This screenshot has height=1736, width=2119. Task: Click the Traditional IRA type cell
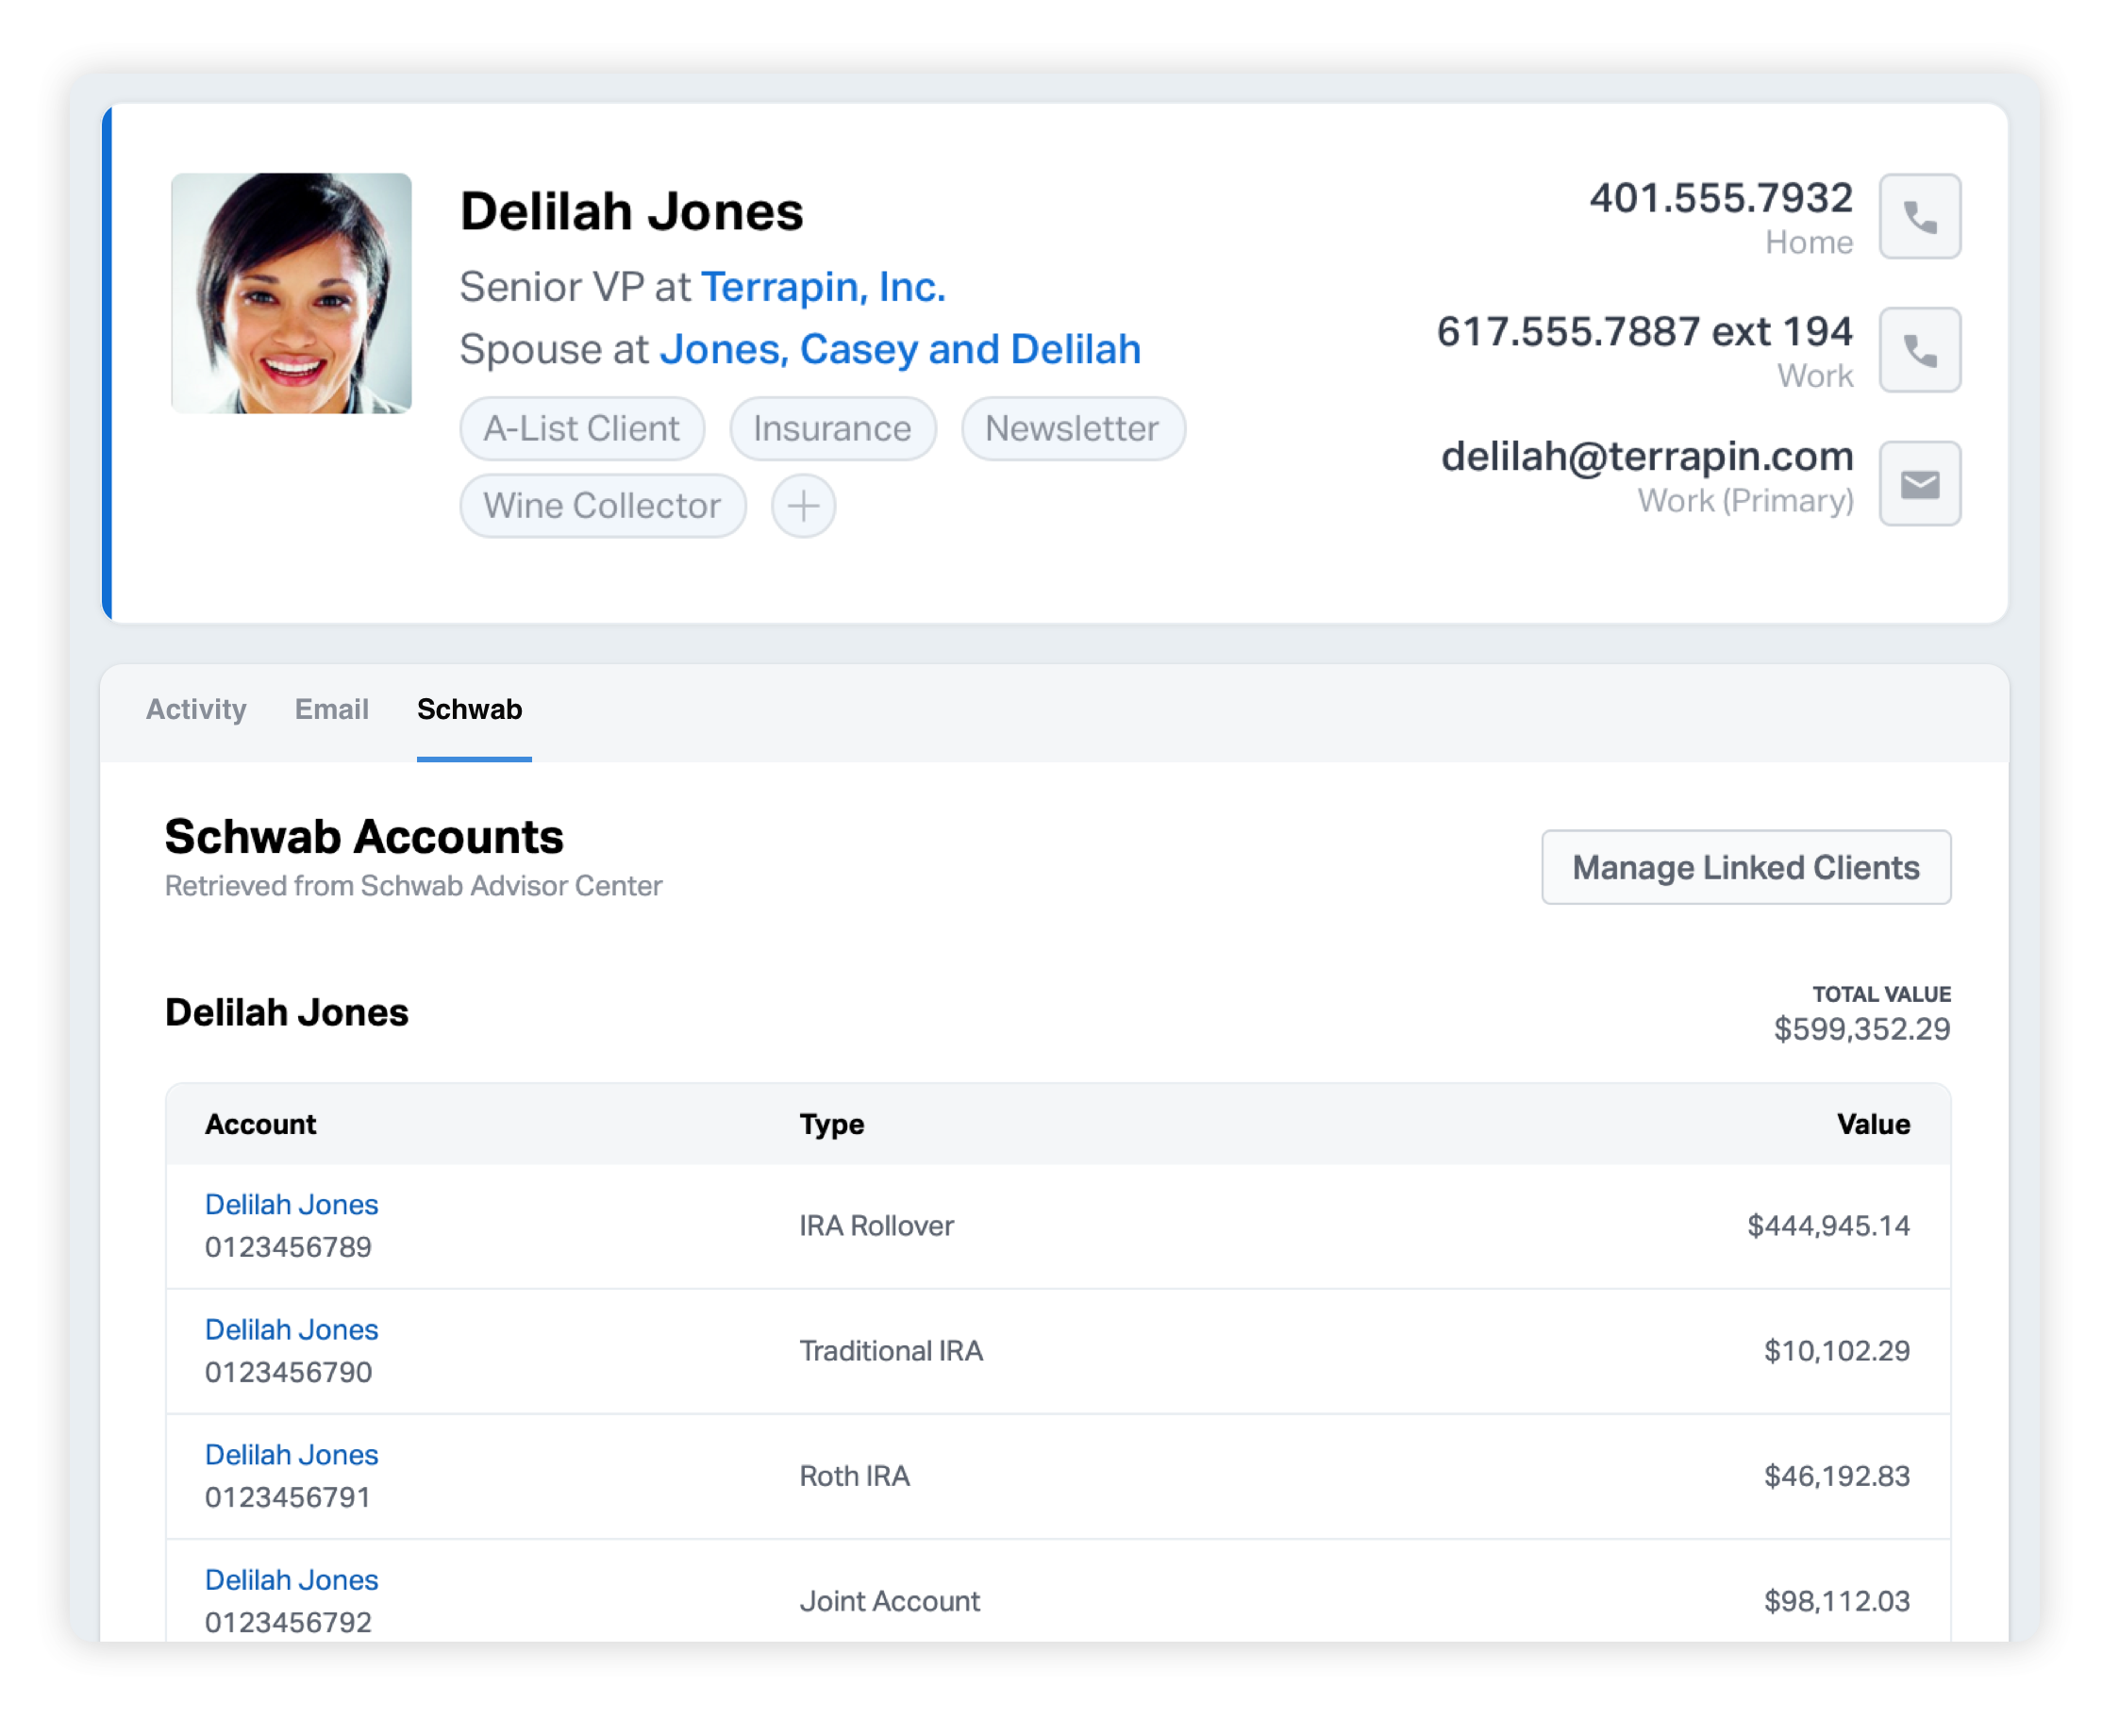coord(891,1351)
